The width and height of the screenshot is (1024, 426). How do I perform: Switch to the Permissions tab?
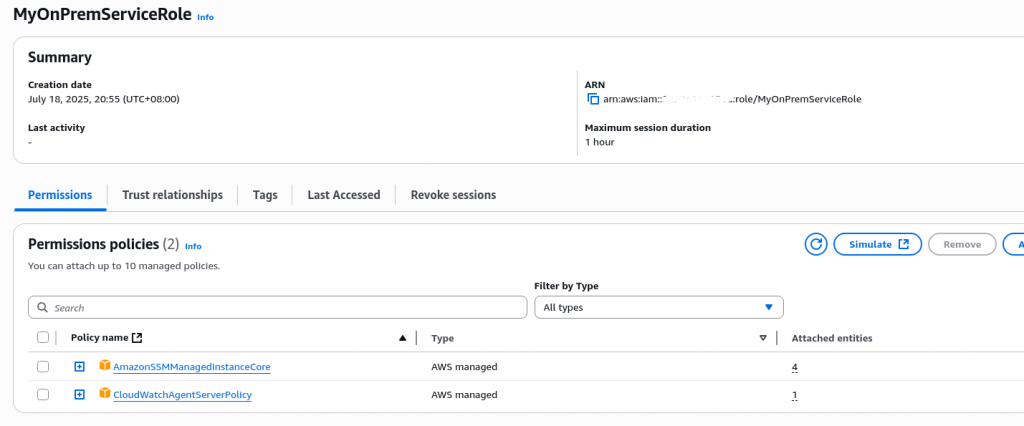(x=60, y=195)
